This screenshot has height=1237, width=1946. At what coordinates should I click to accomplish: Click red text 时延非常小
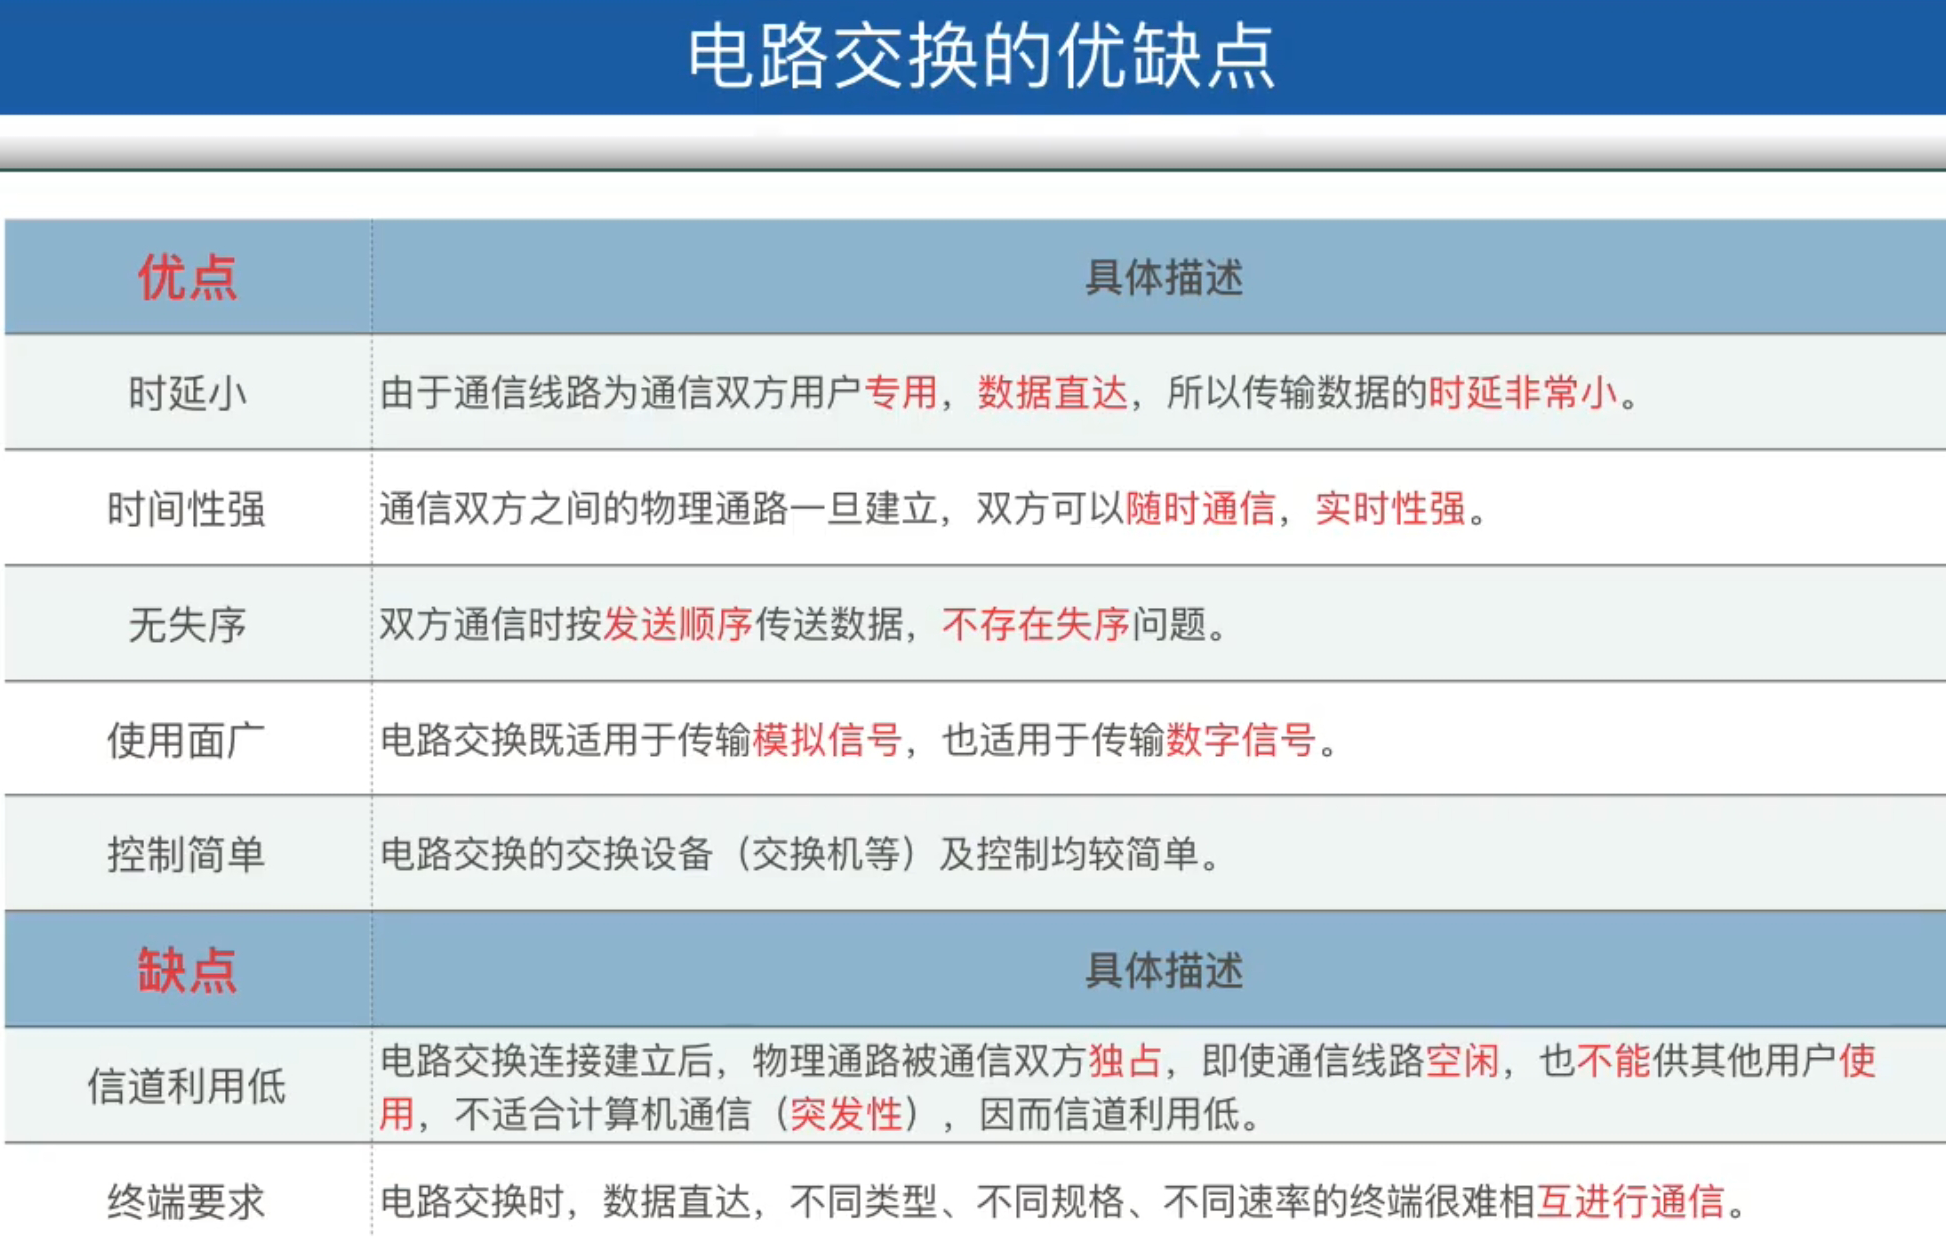click(x=1522, y=392)
